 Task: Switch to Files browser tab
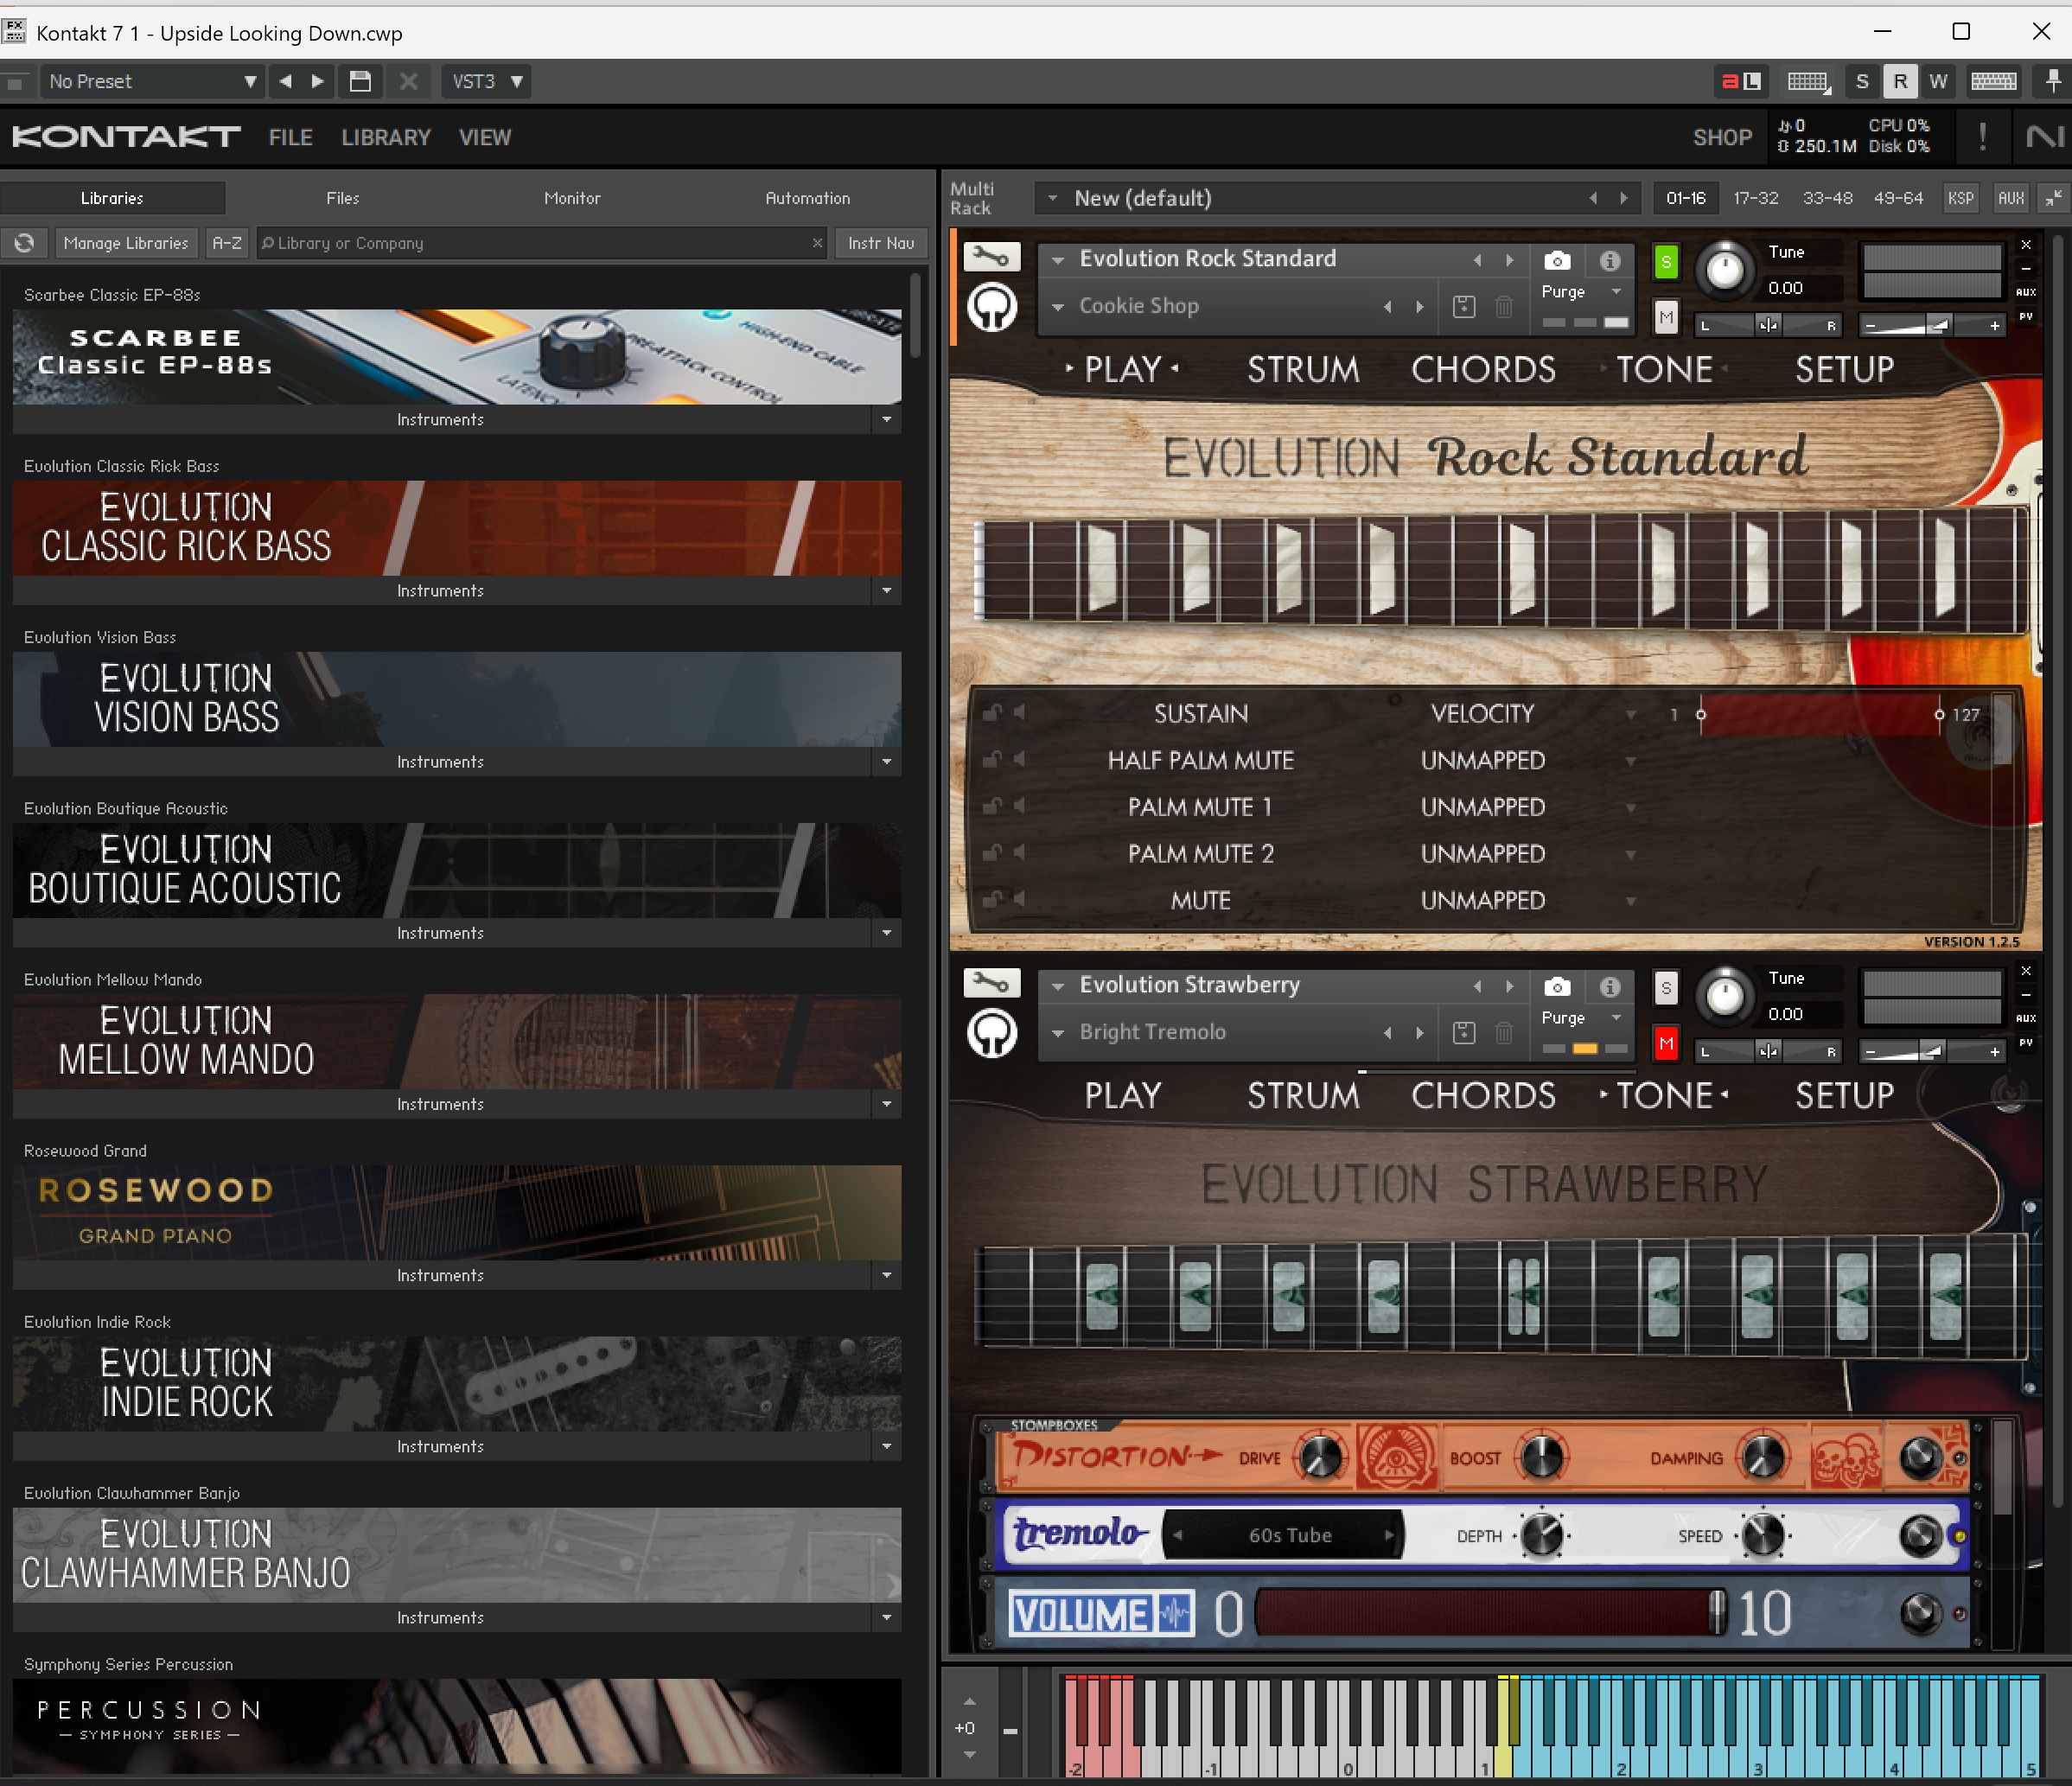click(x=342, y=198)
